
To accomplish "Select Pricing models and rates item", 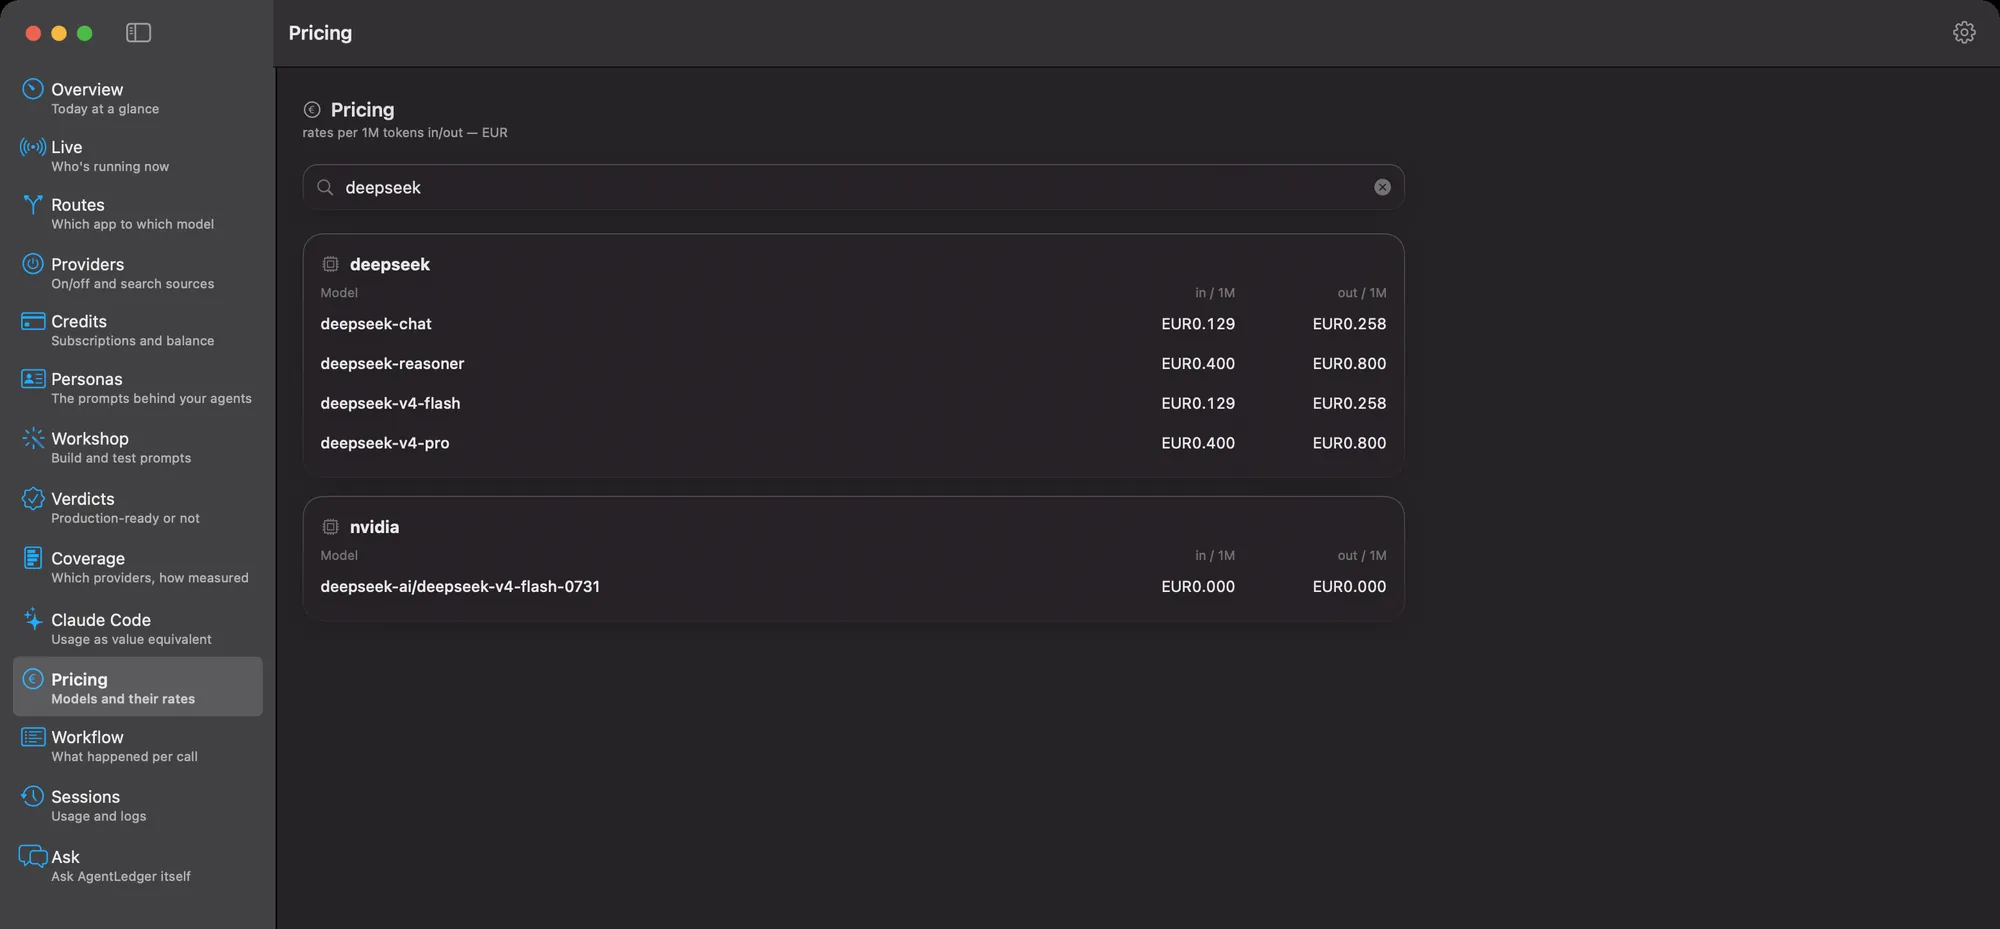I will pyautogui.click(x=138, y=687).
